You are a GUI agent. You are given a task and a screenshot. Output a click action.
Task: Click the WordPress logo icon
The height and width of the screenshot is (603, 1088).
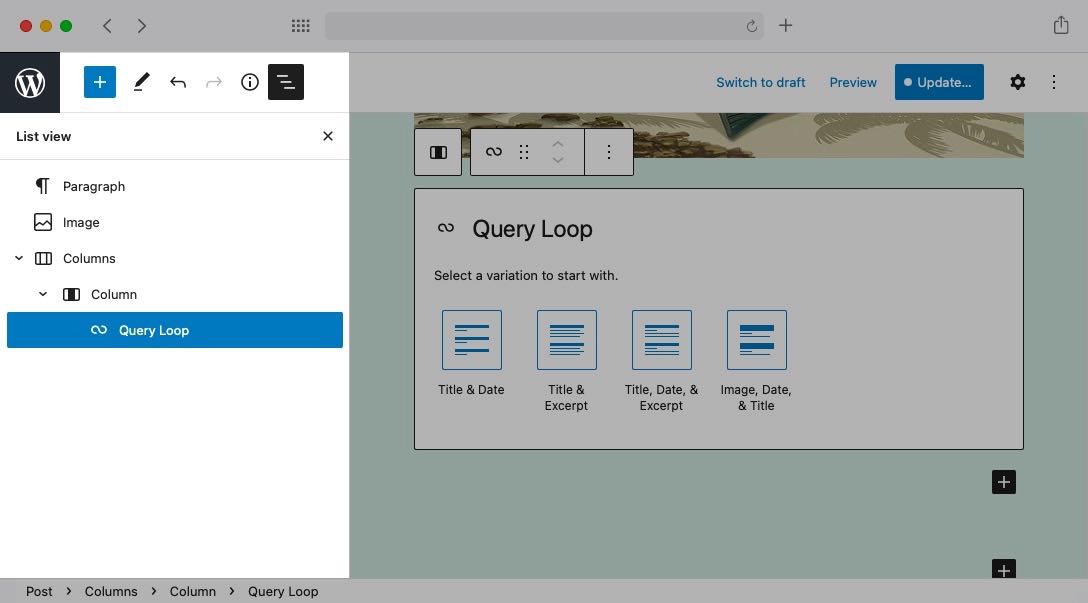point(29,82)
